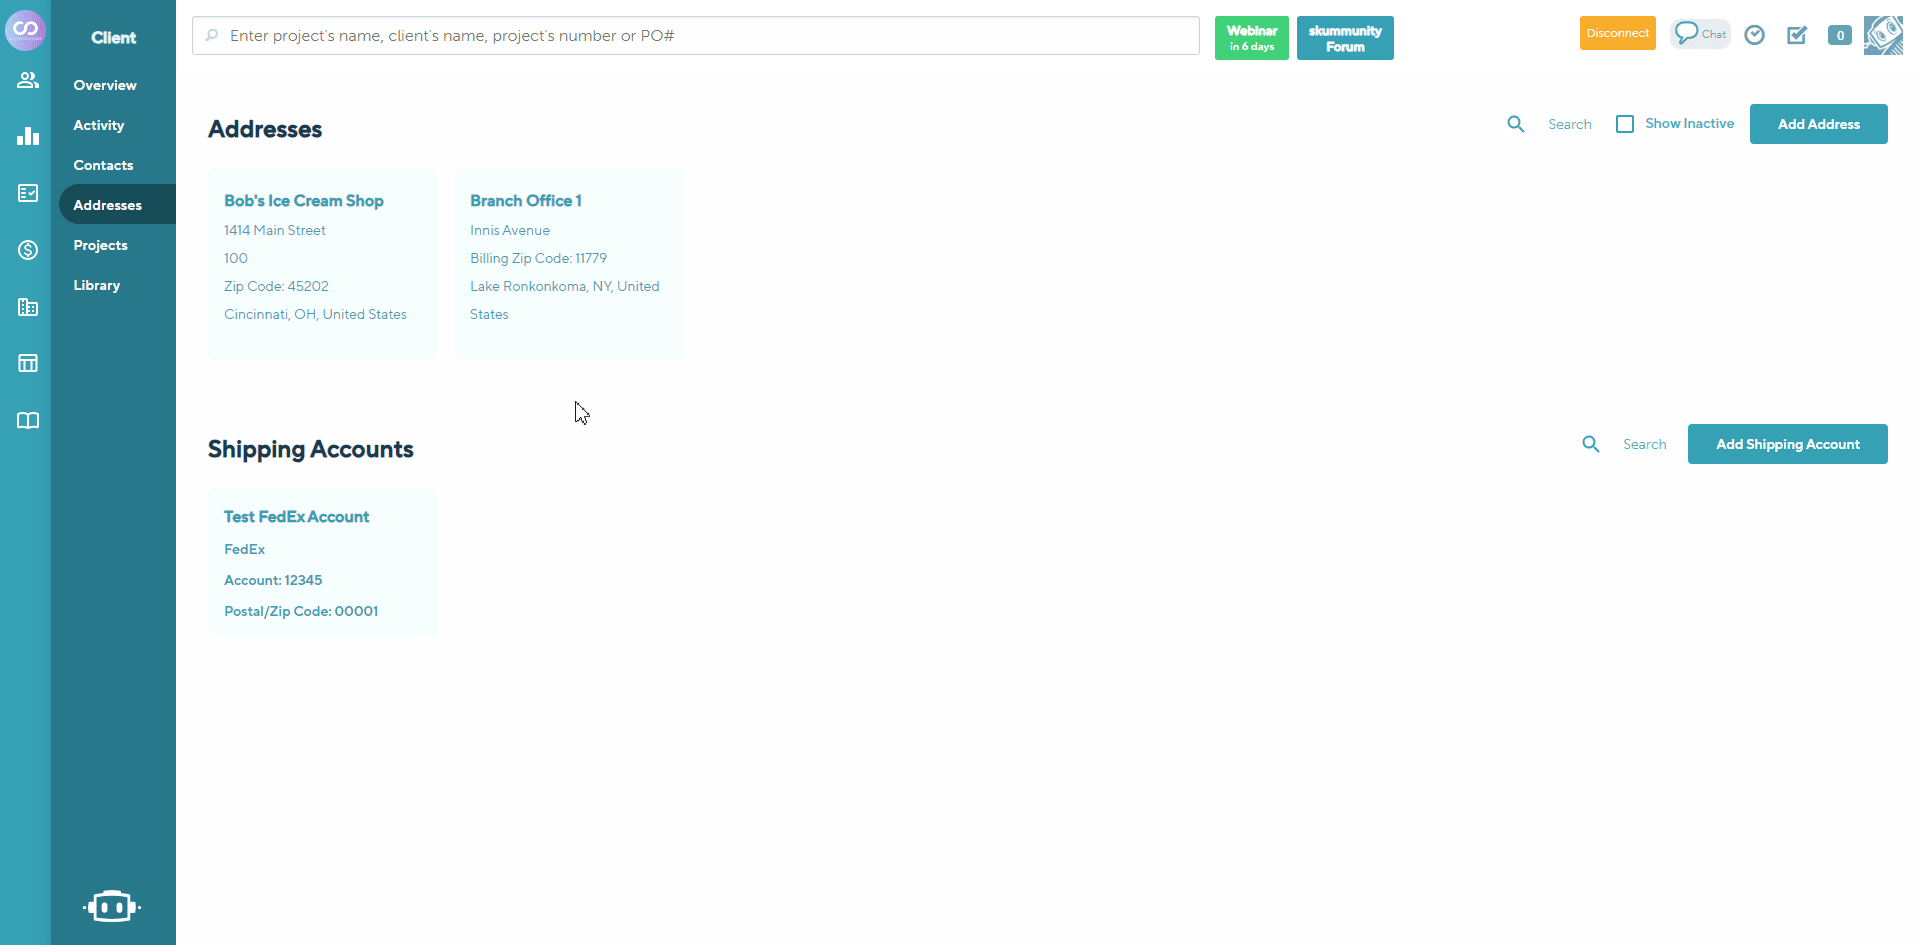This screenshot has width=1920, height=945.
Task: Open the notifications counter showing 0
Action: [1840, 34]
